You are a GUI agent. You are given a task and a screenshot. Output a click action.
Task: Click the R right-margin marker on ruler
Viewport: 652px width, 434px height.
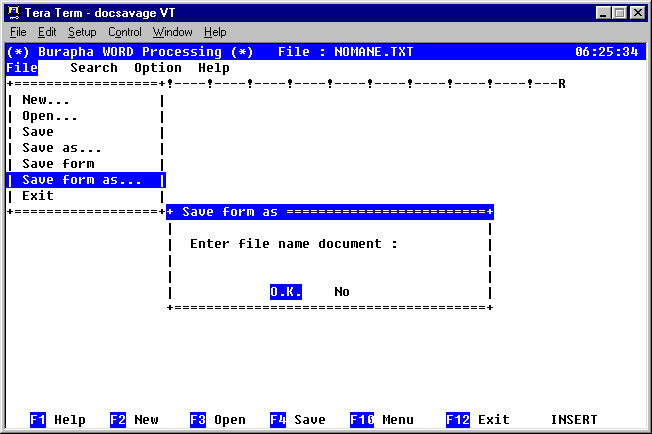pos(562,84)
